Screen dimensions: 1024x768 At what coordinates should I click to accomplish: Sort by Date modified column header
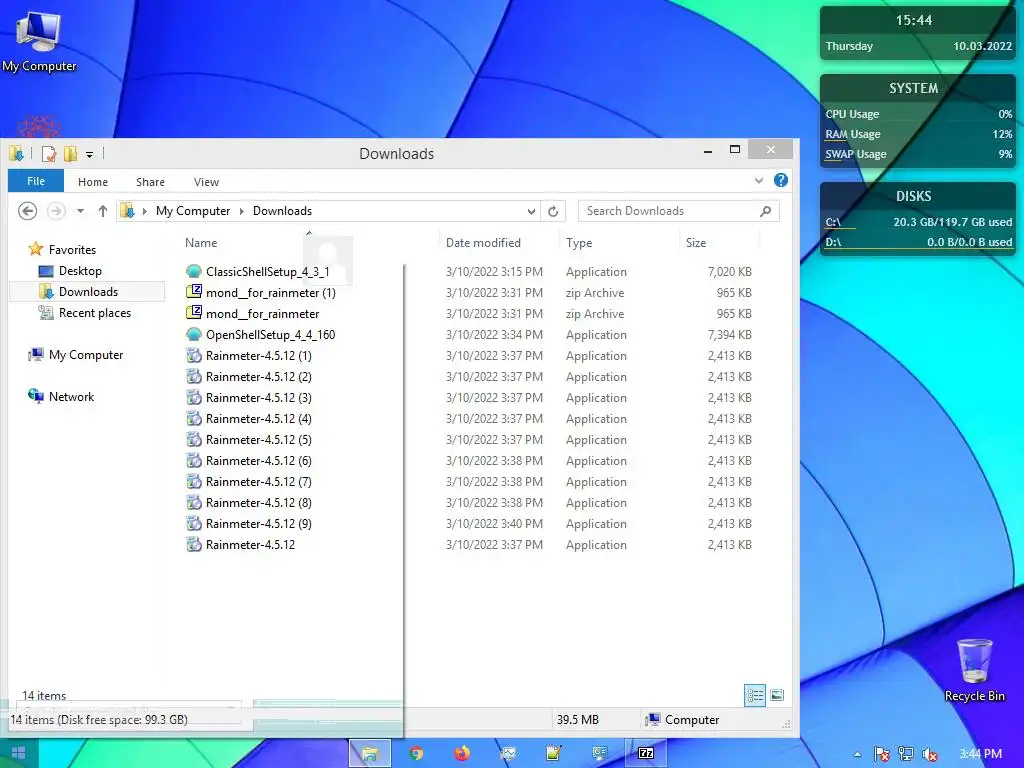click(483, 242)
